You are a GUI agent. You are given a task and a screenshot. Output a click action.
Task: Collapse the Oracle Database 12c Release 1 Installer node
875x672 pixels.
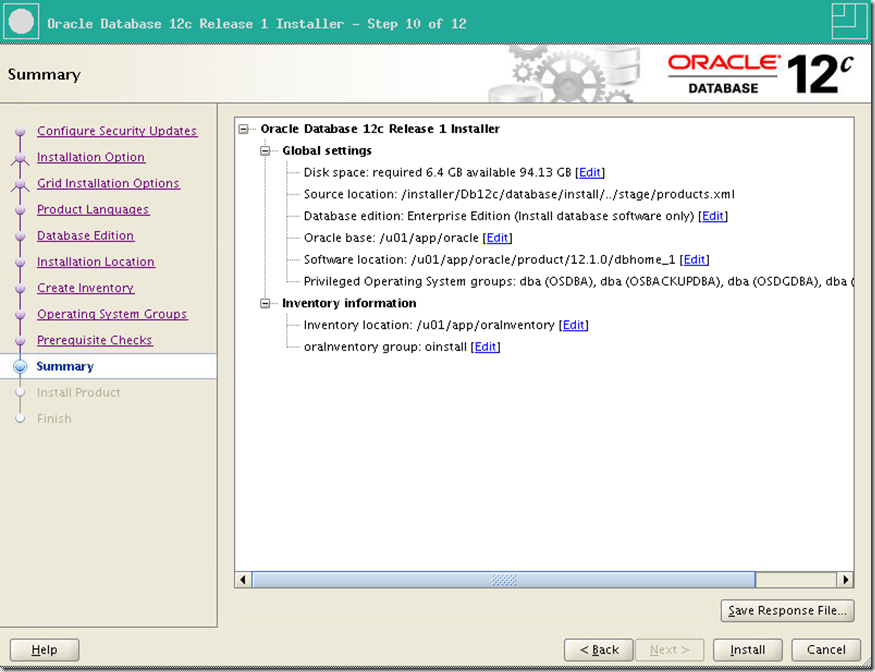pos(243,129)
